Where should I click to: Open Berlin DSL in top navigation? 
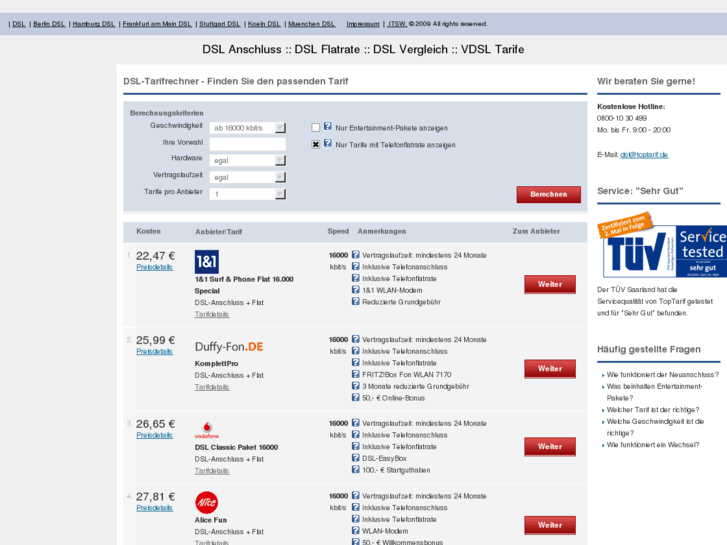(49, 24)
